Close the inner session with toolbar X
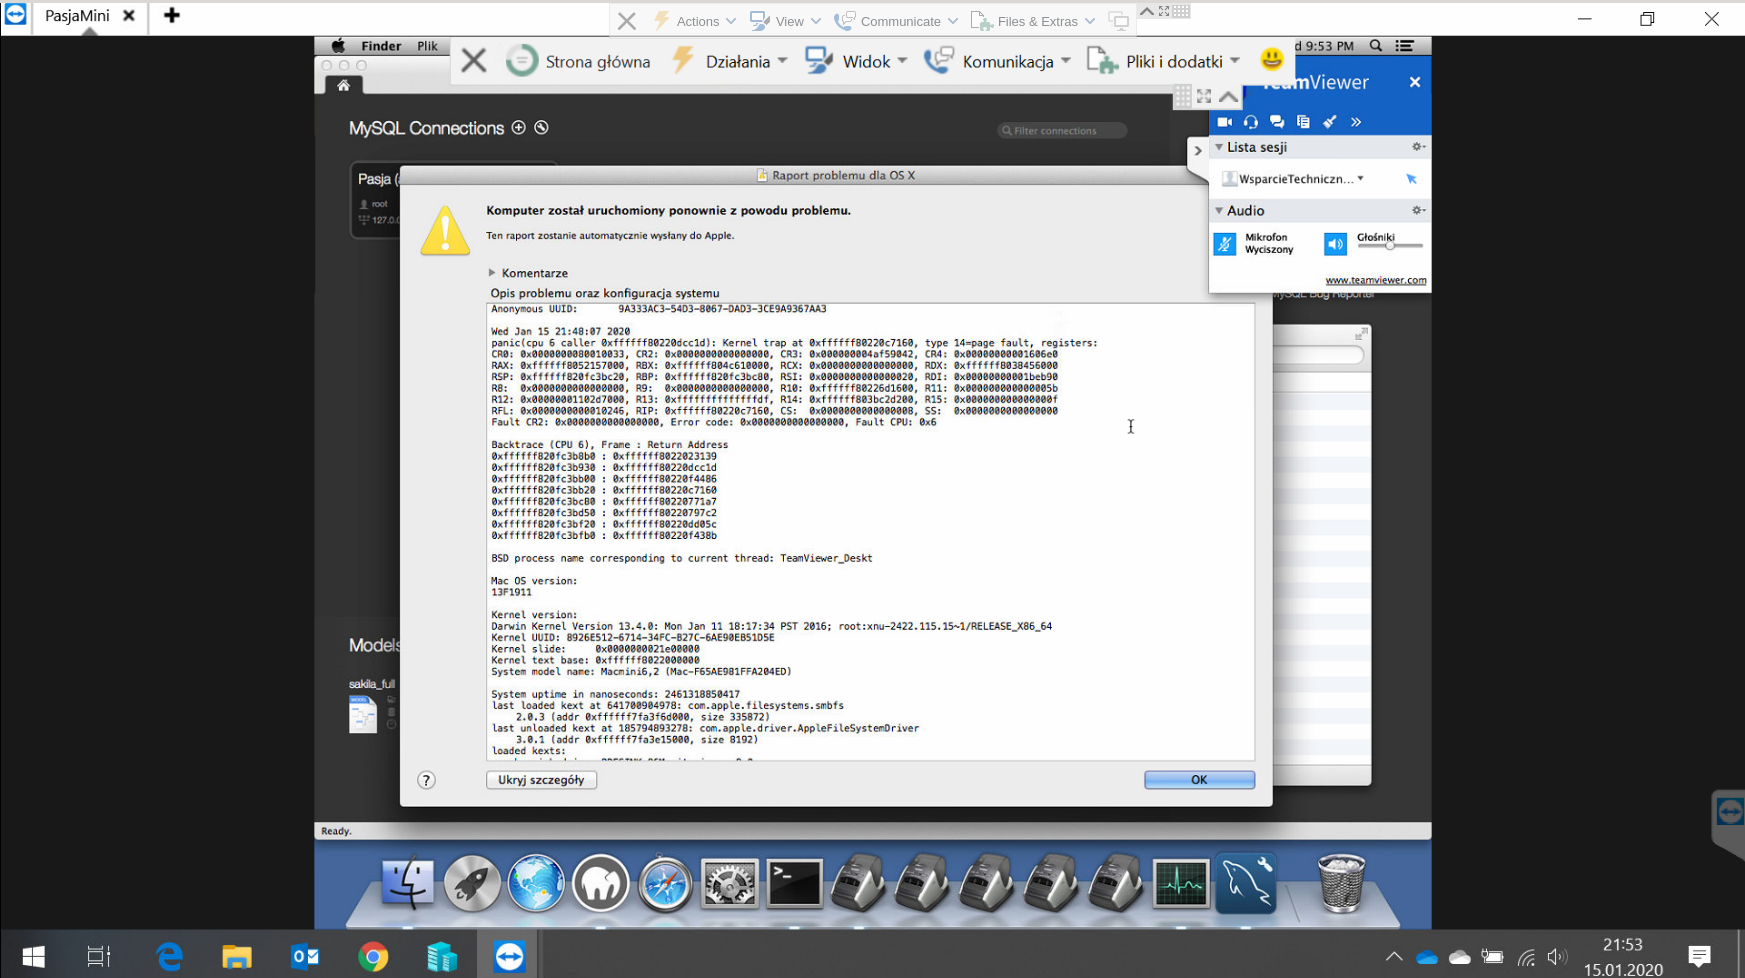 (x=474, y=61)
